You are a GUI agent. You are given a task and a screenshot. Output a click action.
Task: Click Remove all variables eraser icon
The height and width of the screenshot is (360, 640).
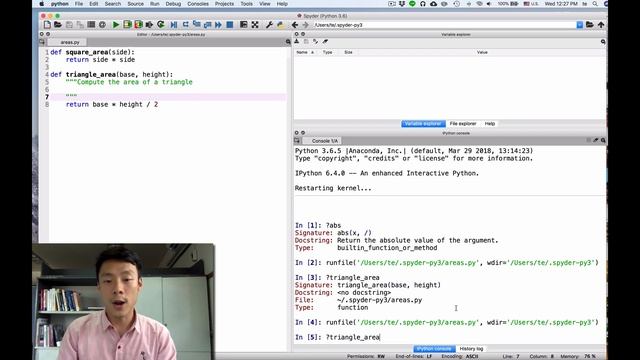(325, 42)
